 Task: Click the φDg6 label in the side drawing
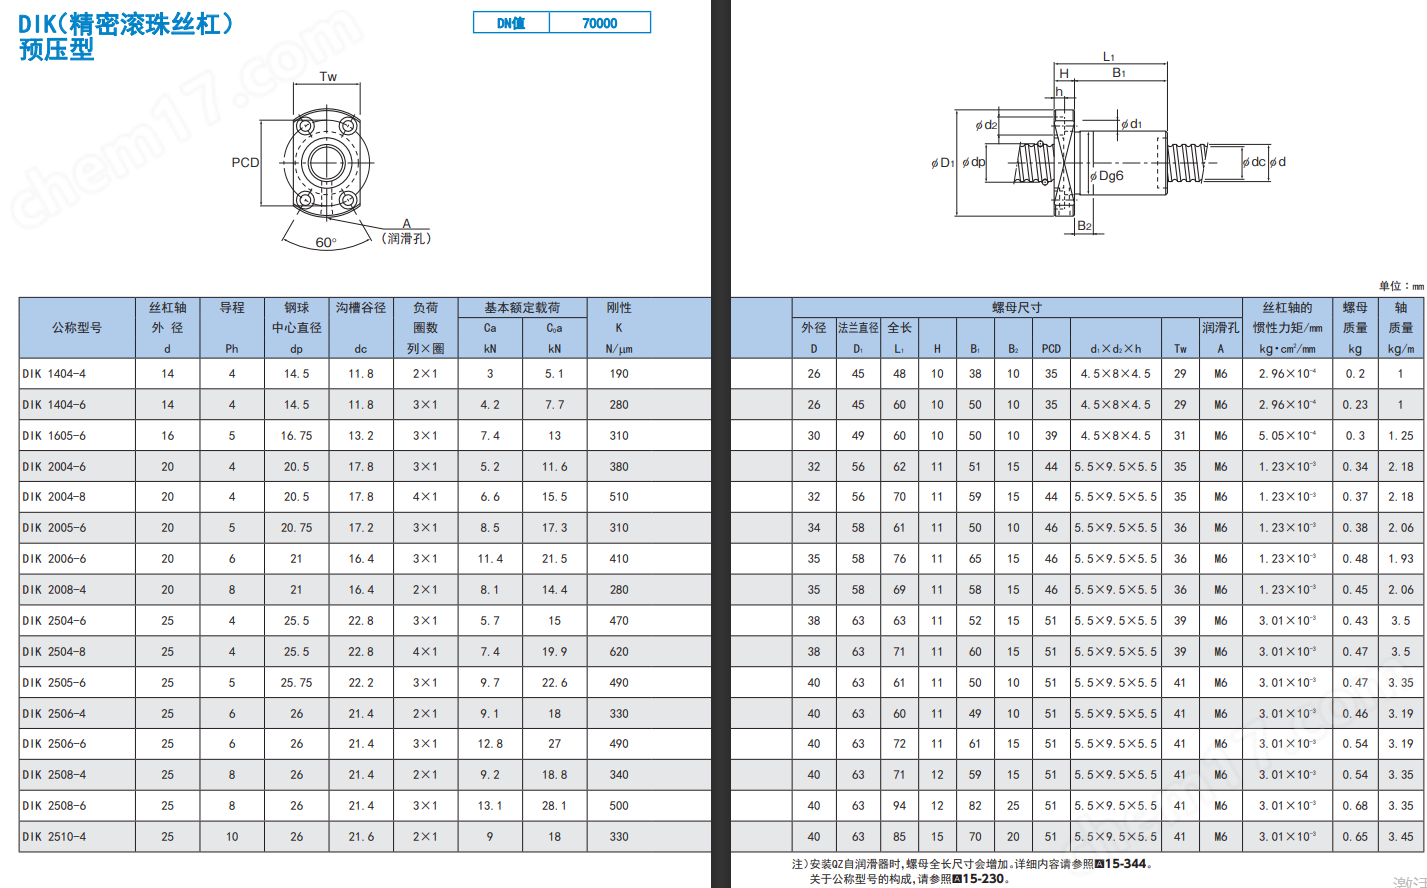tap(1106, 176)
